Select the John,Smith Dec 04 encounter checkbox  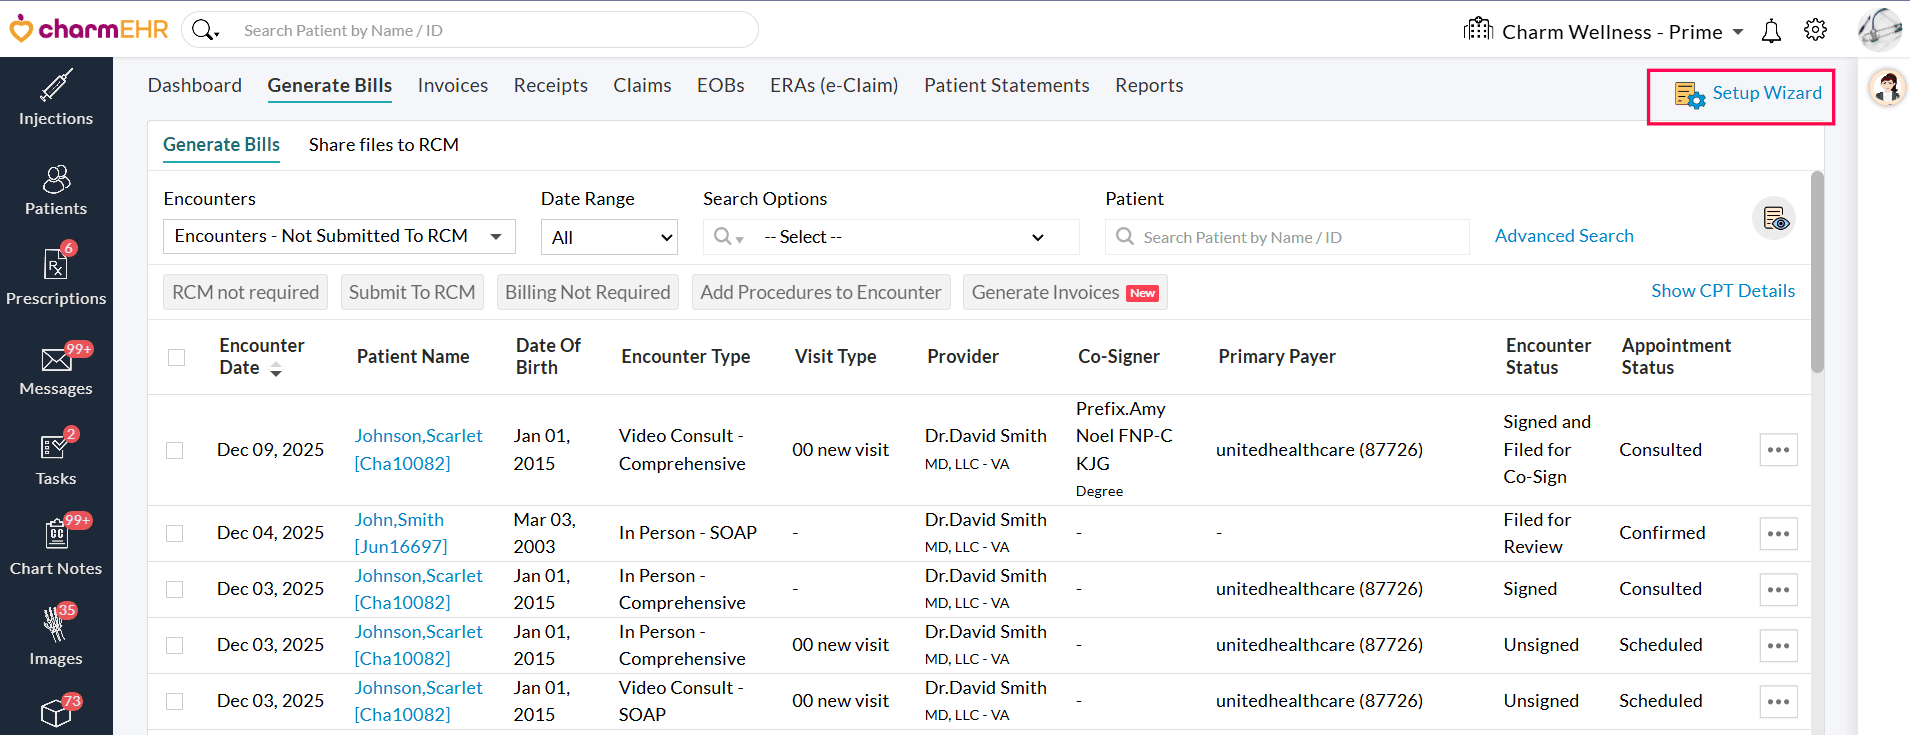click(175, 533)
